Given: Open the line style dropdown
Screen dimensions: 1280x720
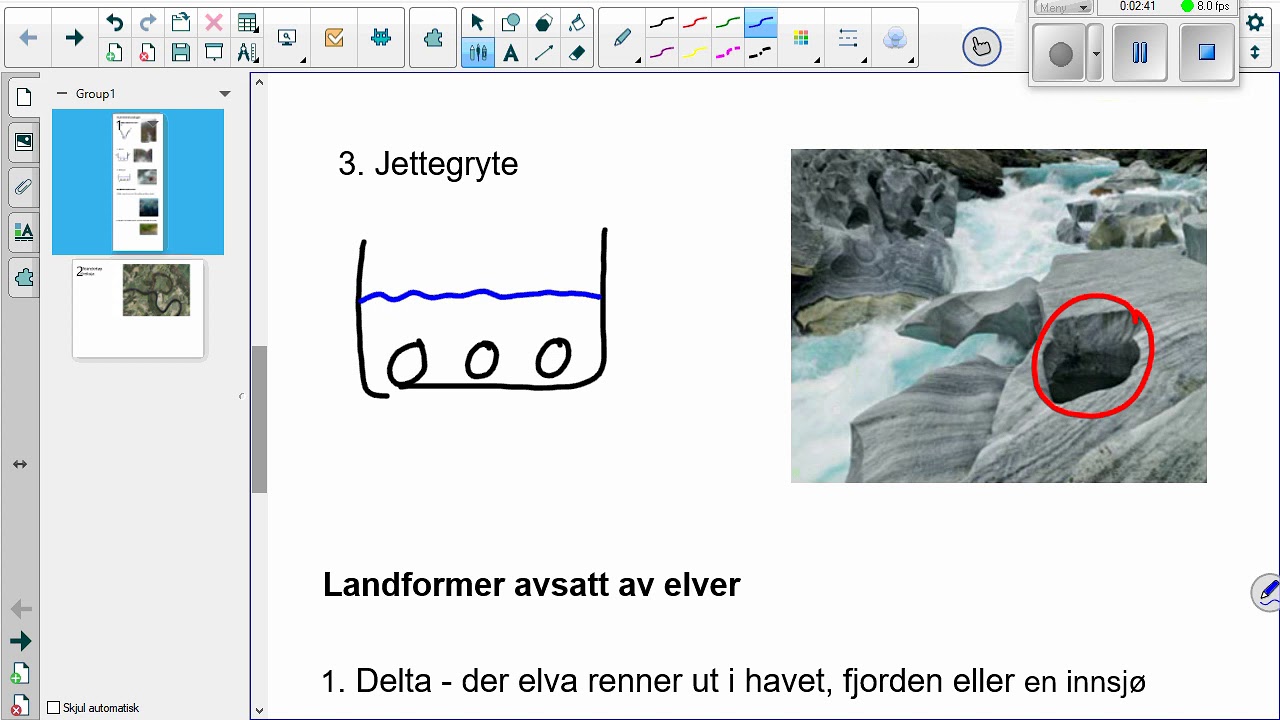Looking at the screenshot, I should pyautogui.click(x=849, y=38).
